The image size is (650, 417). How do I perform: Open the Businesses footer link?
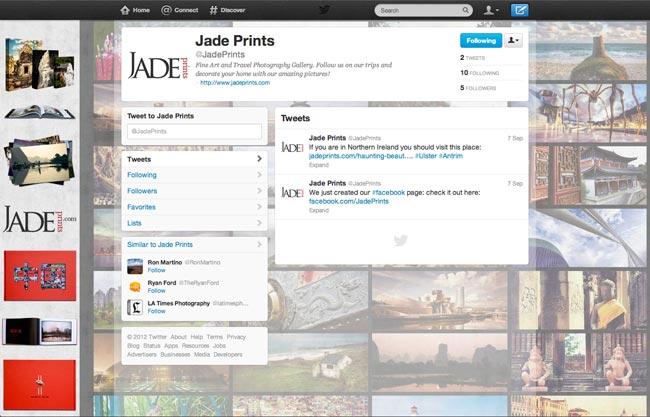pos(175,355)
